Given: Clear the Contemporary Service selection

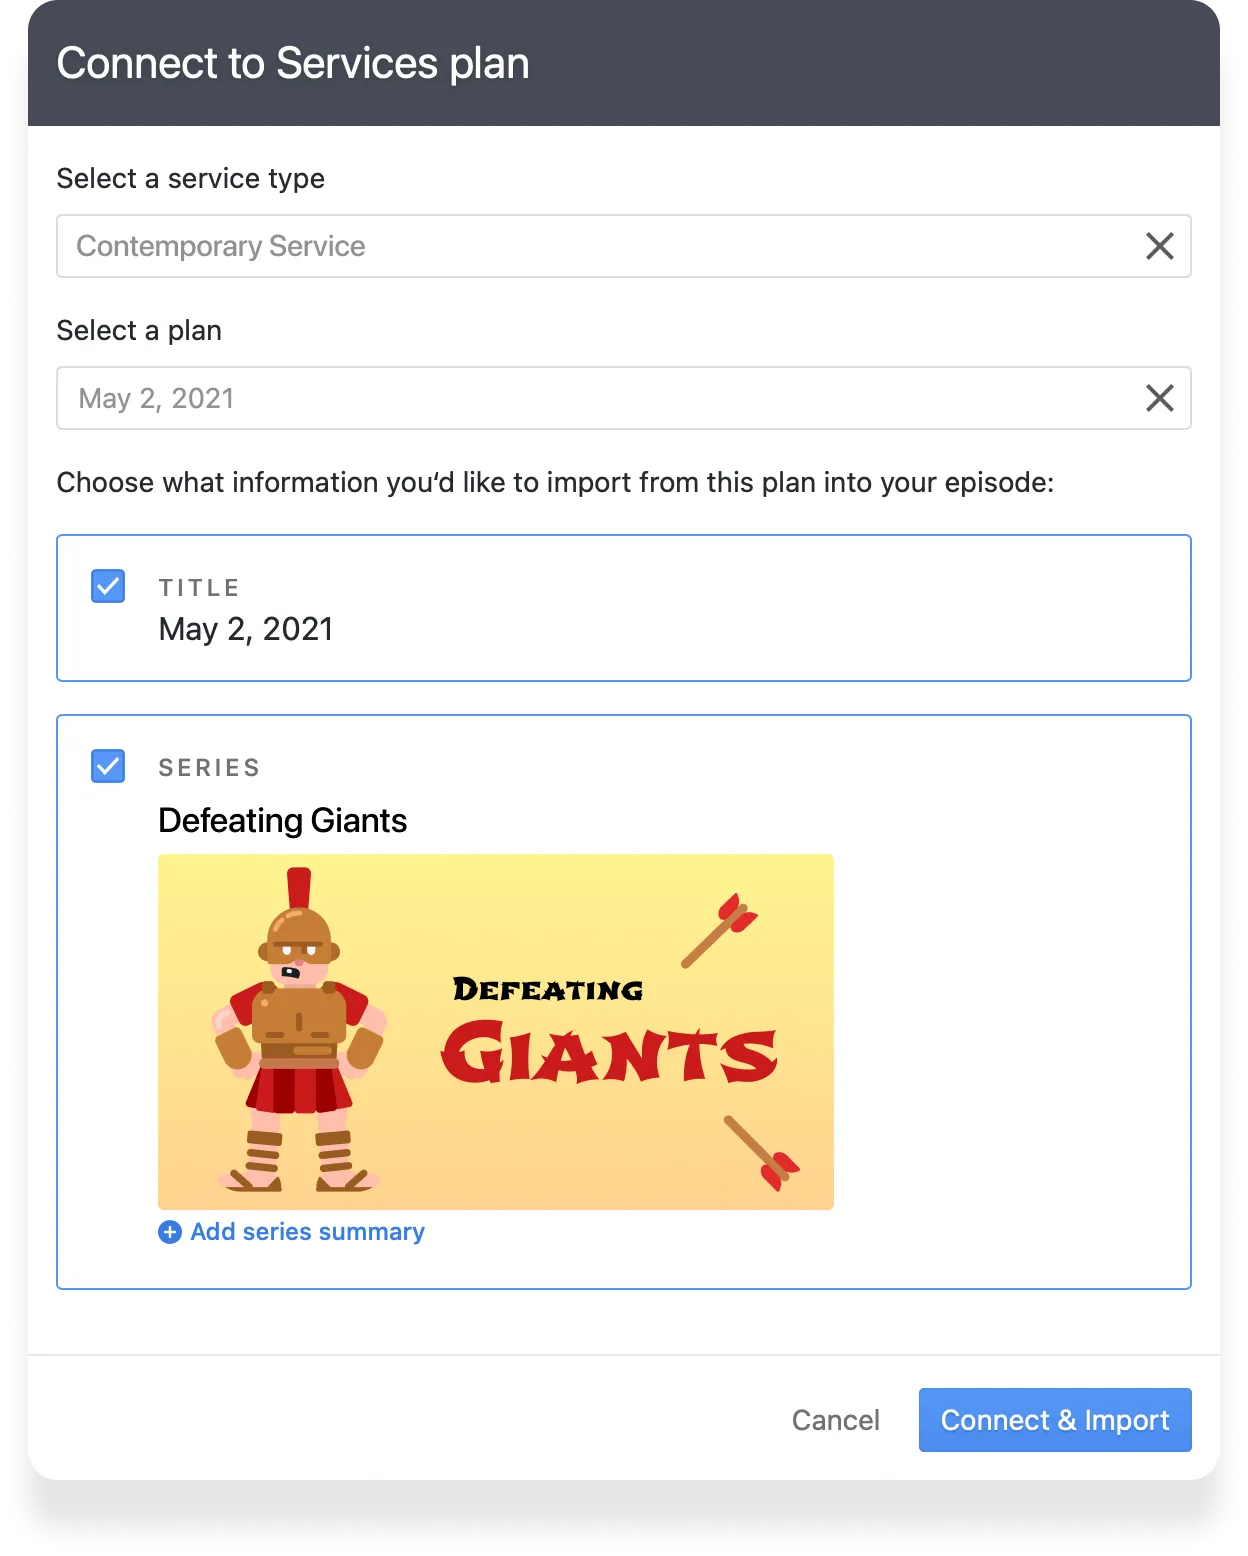Looking at the screenshot, I should coord(1159,245).
